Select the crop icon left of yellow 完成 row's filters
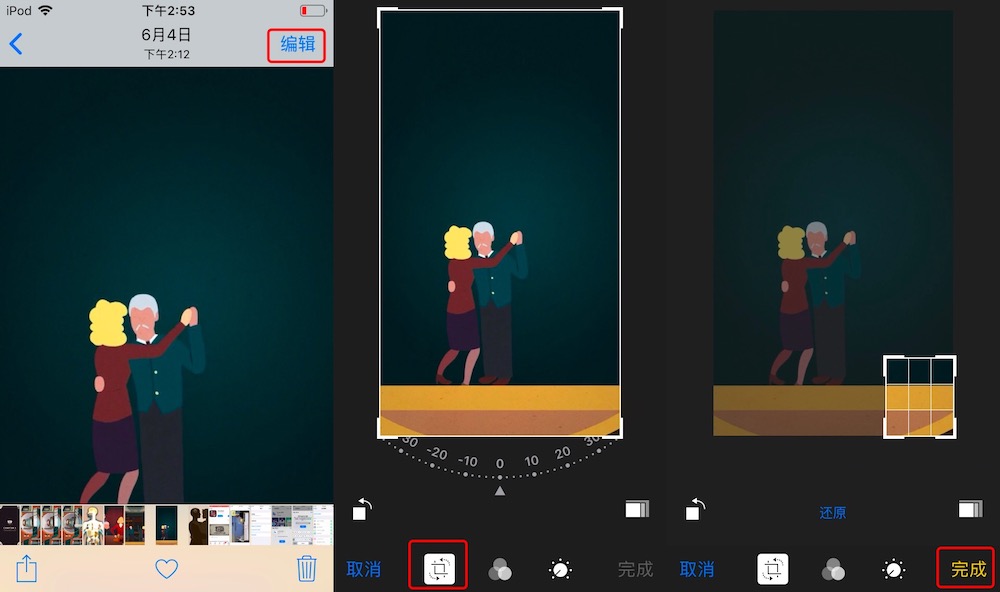Viewport: 1000px width, 592px height. [772, 569]
